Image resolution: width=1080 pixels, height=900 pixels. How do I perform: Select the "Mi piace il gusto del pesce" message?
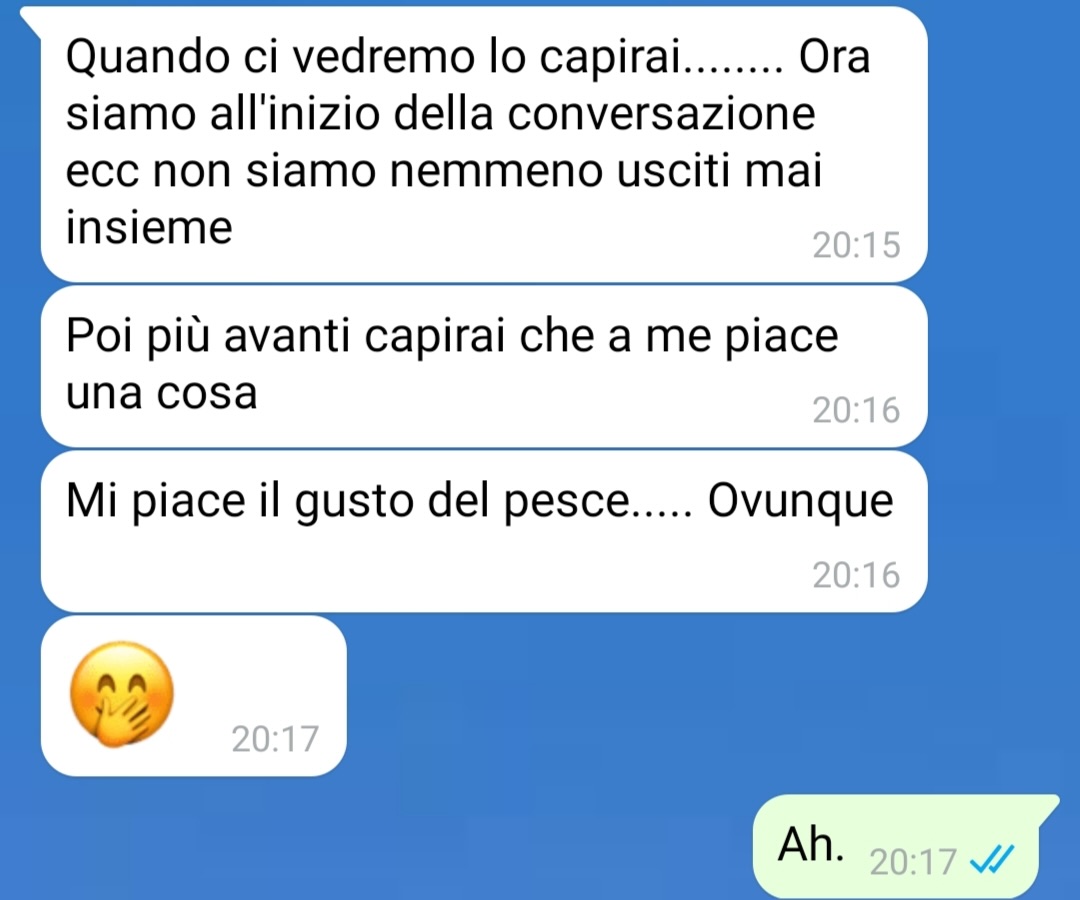(x=484, y=532)
